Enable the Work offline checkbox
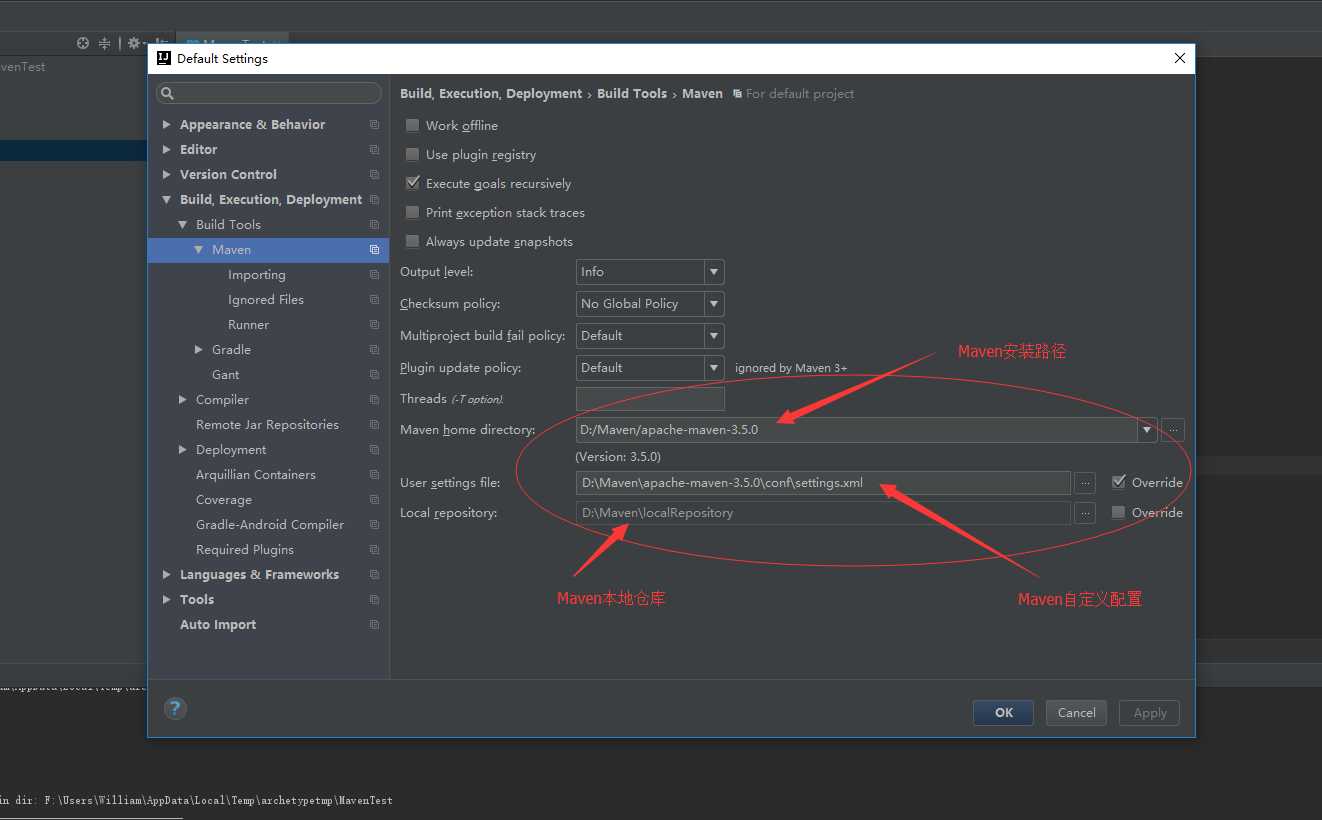 pyautogui.click(x=412, y=125)
